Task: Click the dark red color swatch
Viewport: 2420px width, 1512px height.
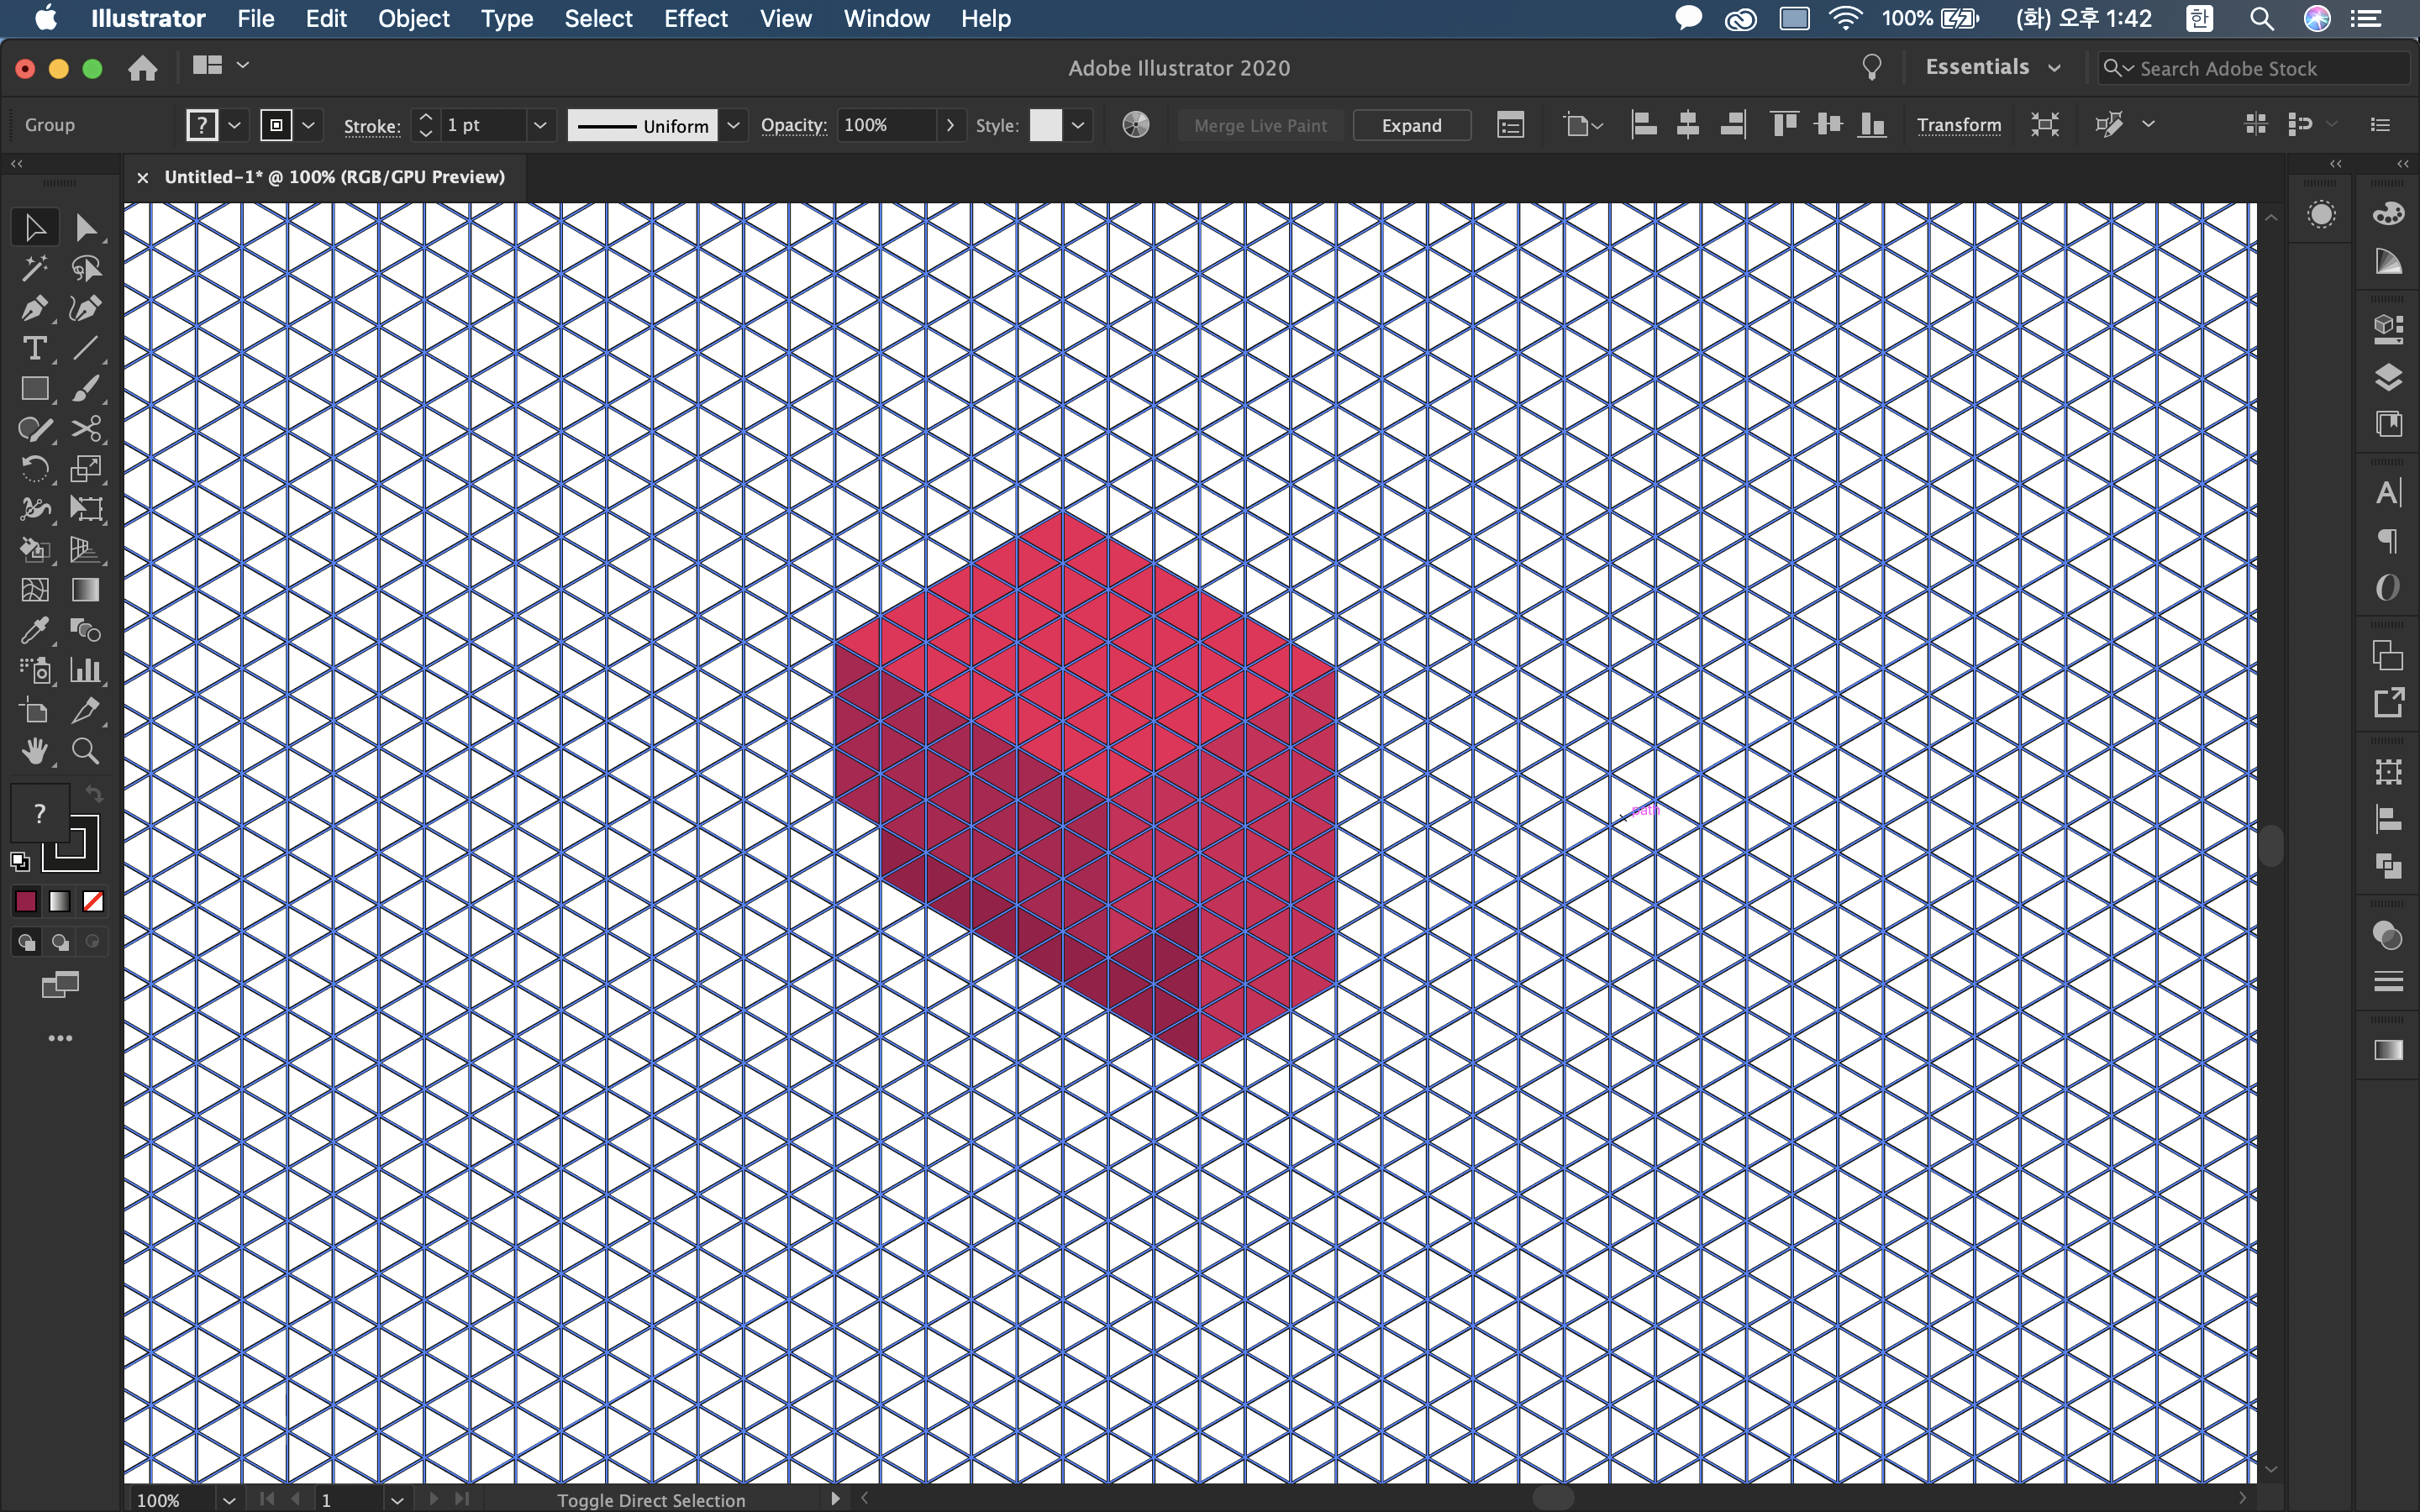Action: point(26,902)
